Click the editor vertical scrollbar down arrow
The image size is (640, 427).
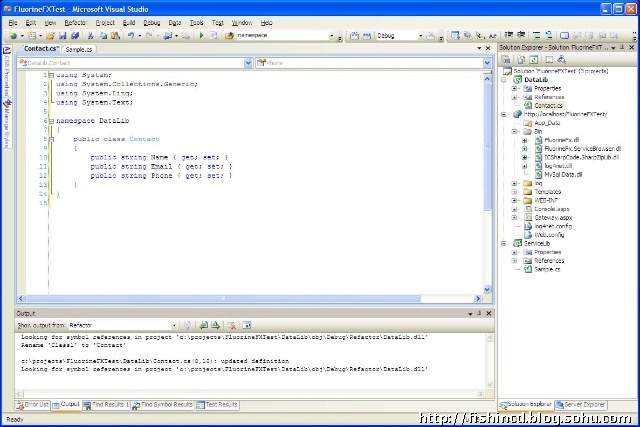(487, 289)
